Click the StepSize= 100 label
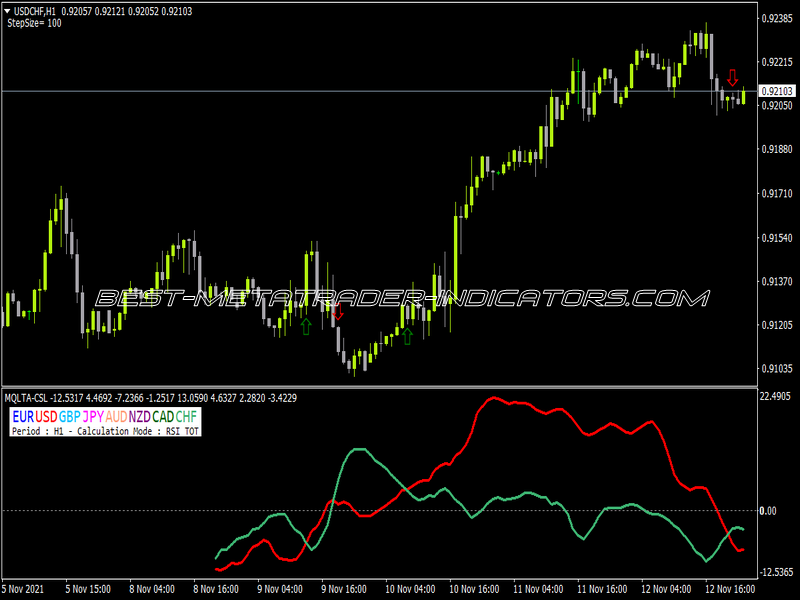The width and height of the screenshot is (800, 600). pyautogui.click(x=34, y=23)
